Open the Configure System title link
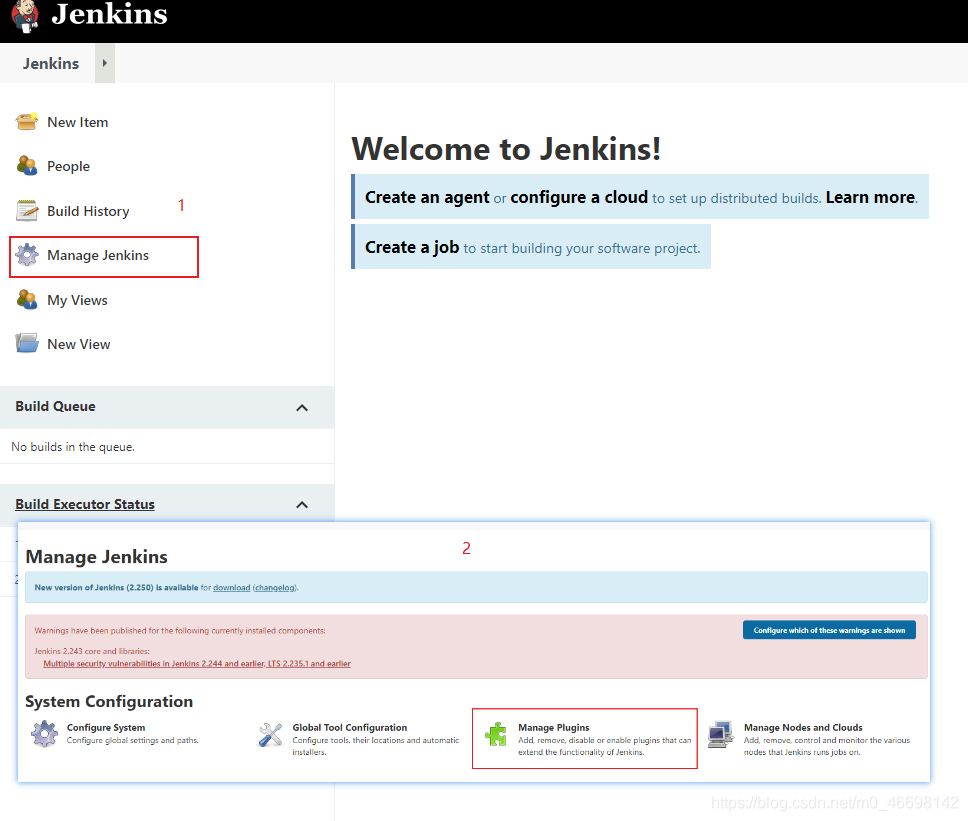This screenshot has width=968, height=821. 106,728
